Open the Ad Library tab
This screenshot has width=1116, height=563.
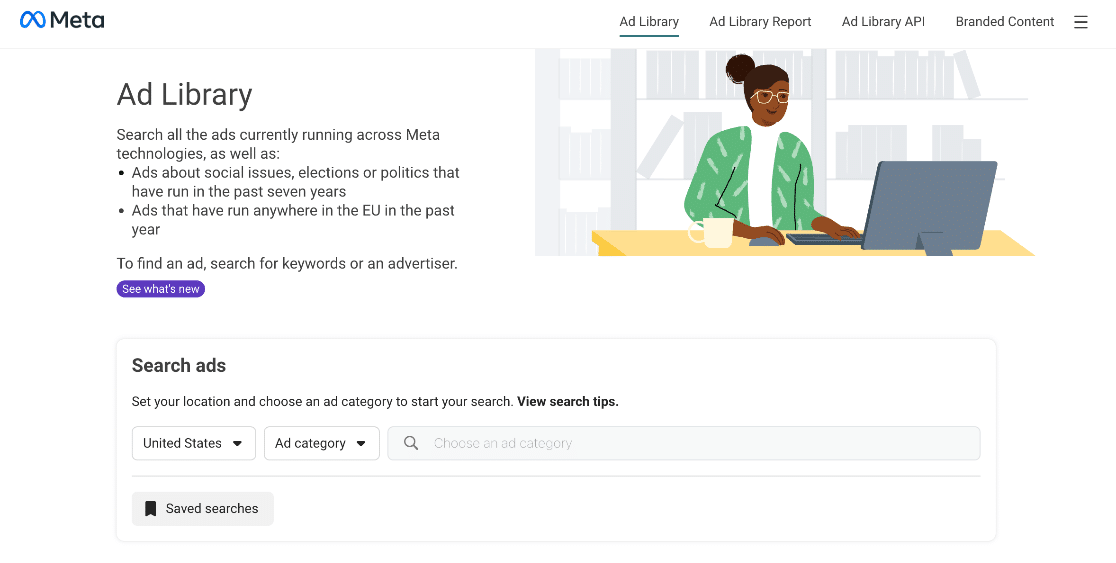click(x=648, y=21)
